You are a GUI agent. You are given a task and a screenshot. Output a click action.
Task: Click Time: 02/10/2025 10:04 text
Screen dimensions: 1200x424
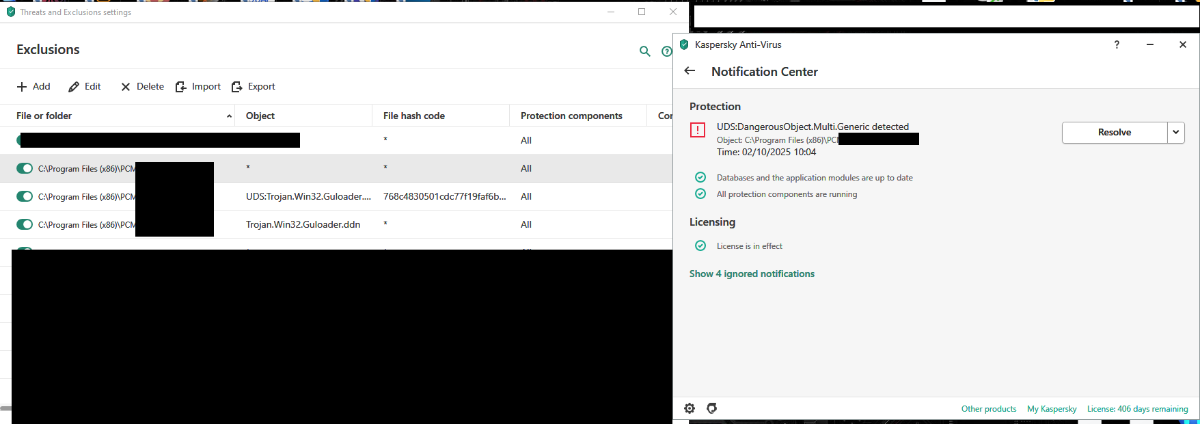[766, 152]
